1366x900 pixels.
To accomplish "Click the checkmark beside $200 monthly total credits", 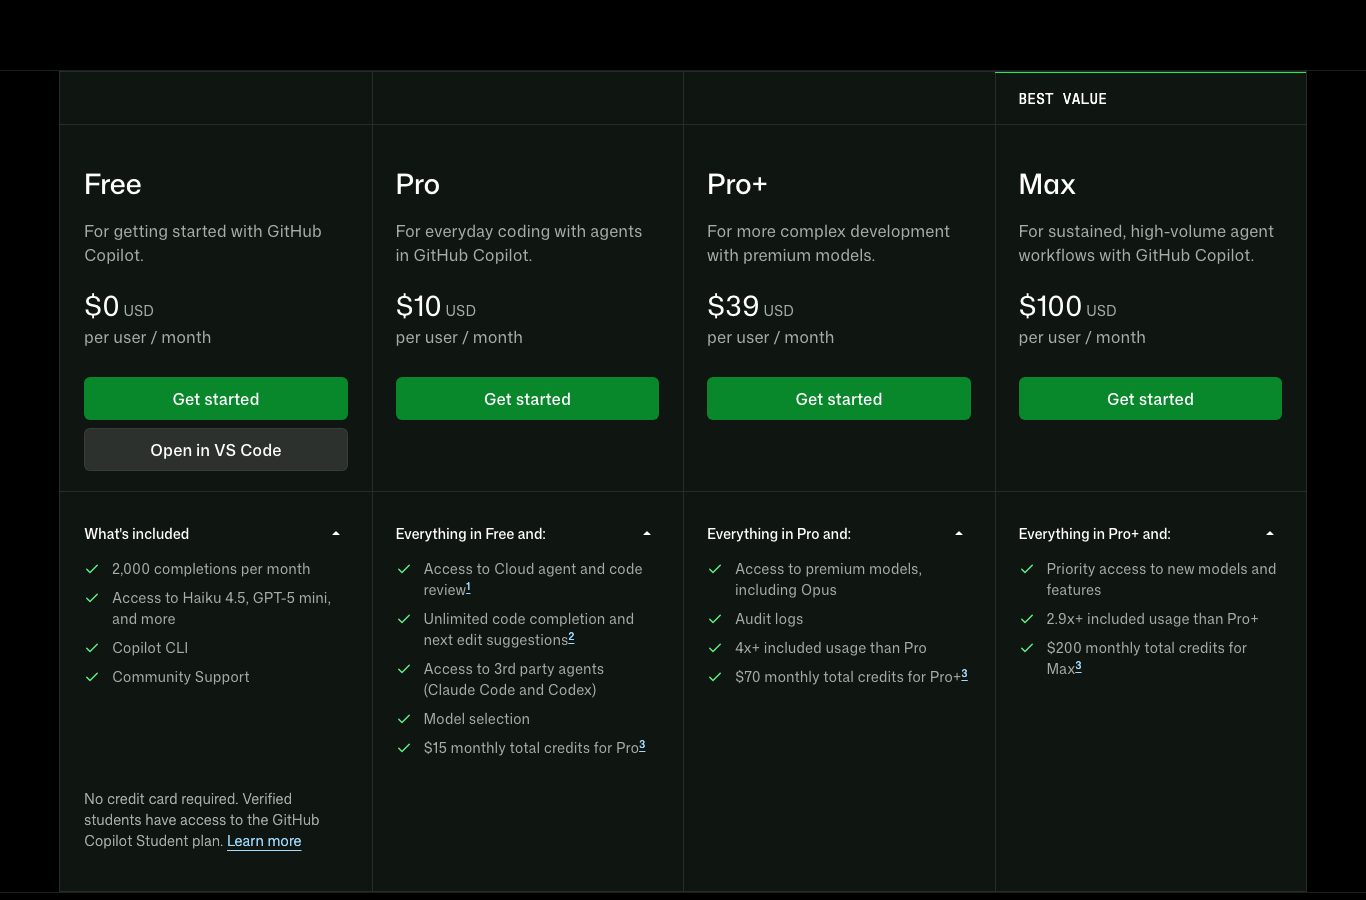I will click(x=1027, y=648).
